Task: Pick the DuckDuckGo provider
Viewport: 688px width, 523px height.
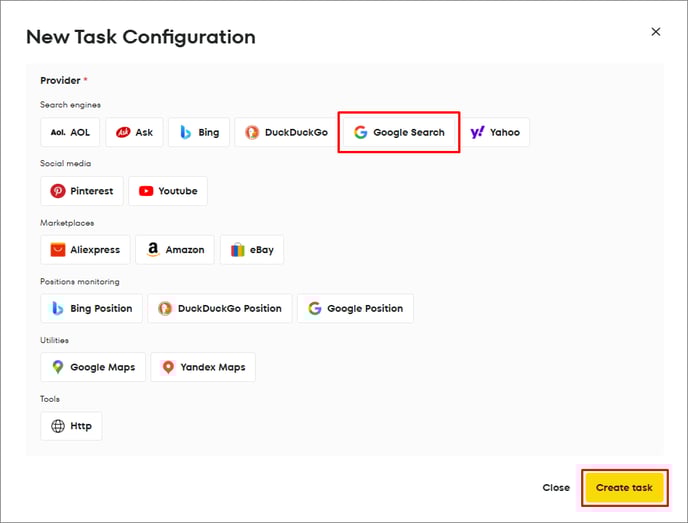Action: [286, 132]
